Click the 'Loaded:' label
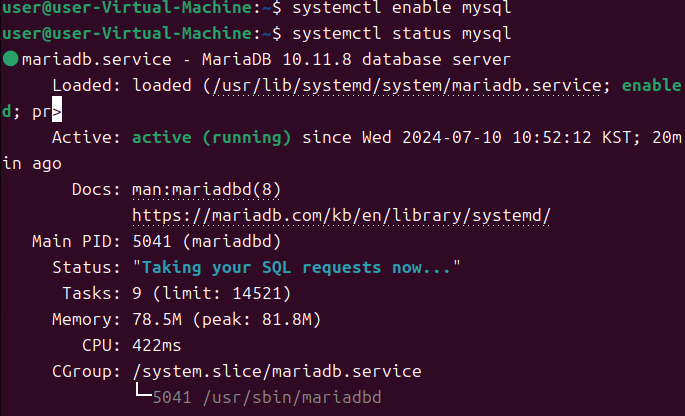The width and height of the screenshot is (685, 416). (x=86, y=86)
